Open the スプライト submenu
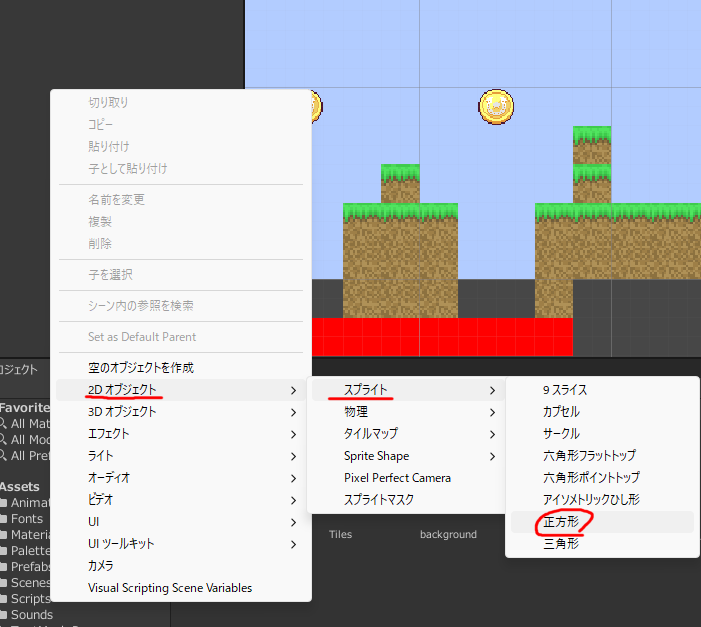 (x=408, y=390)
